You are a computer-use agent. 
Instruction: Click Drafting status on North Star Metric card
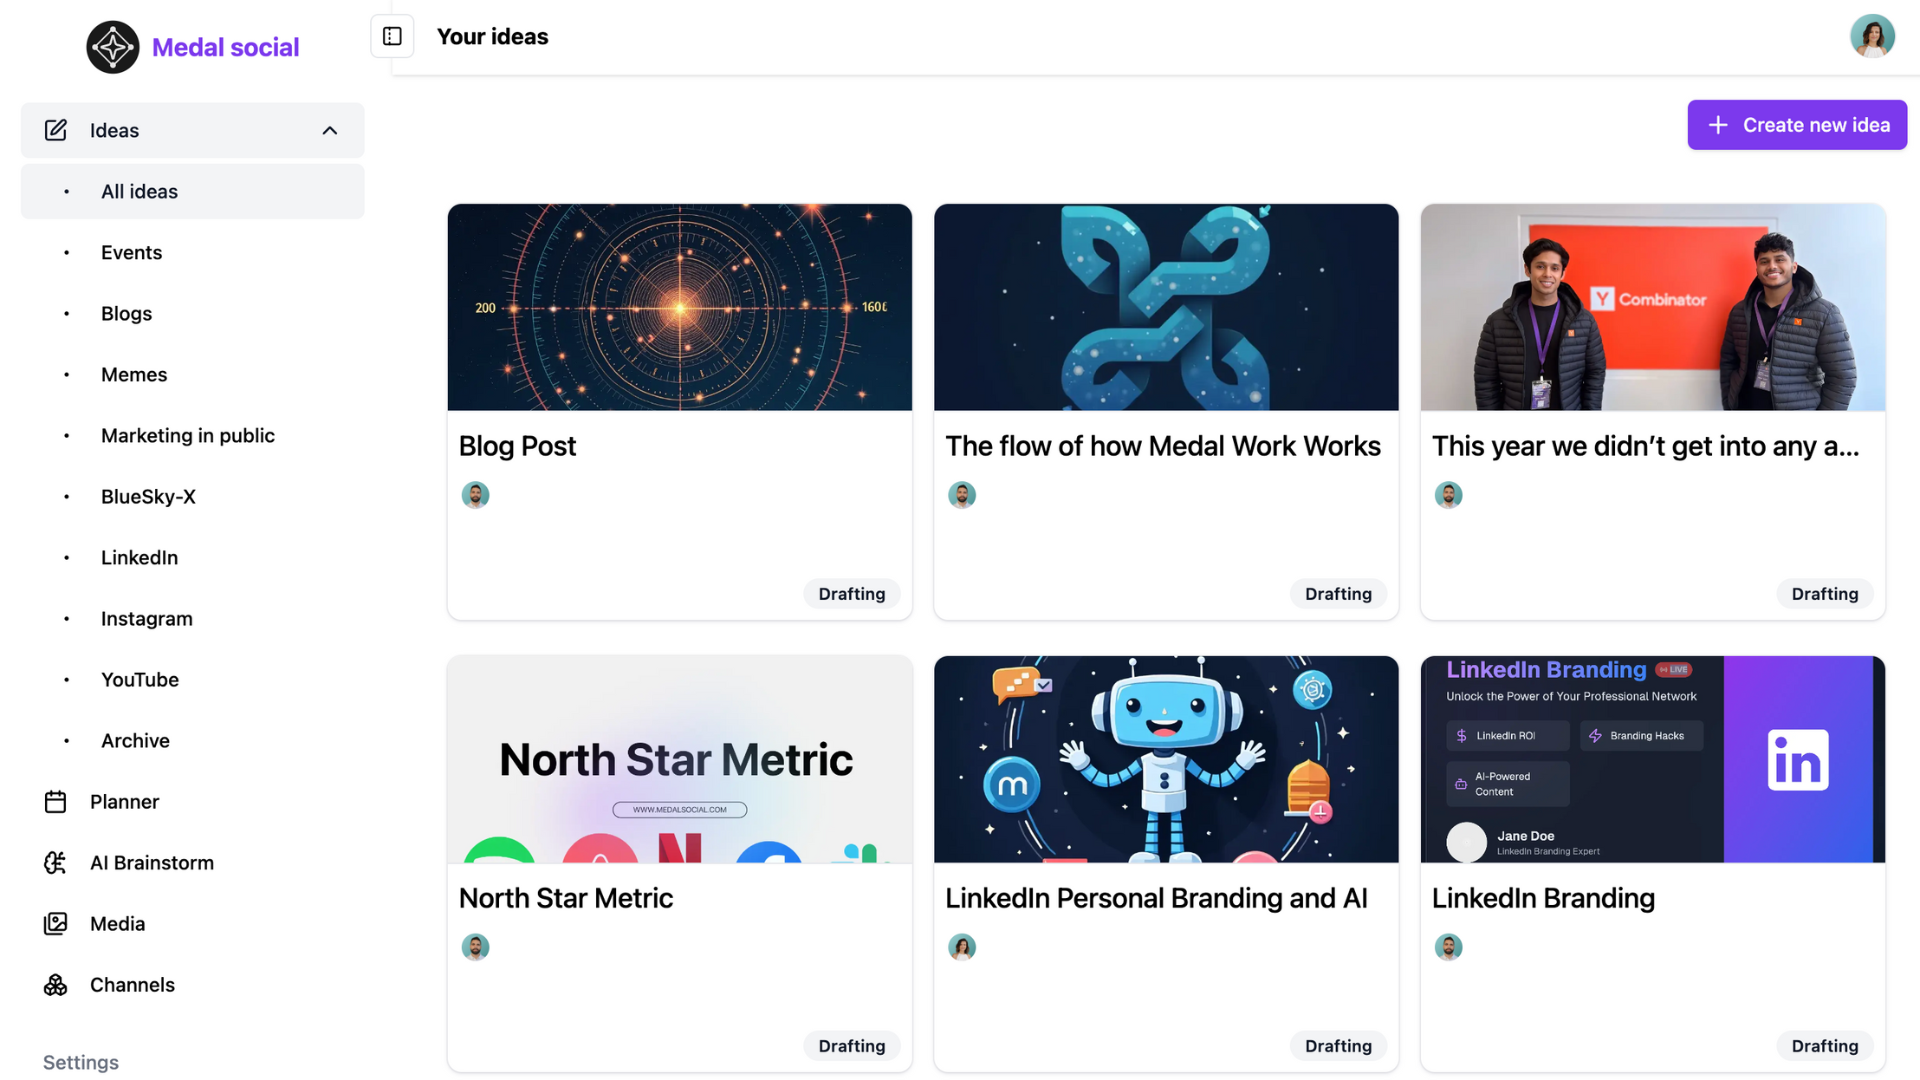(851, 1046)
